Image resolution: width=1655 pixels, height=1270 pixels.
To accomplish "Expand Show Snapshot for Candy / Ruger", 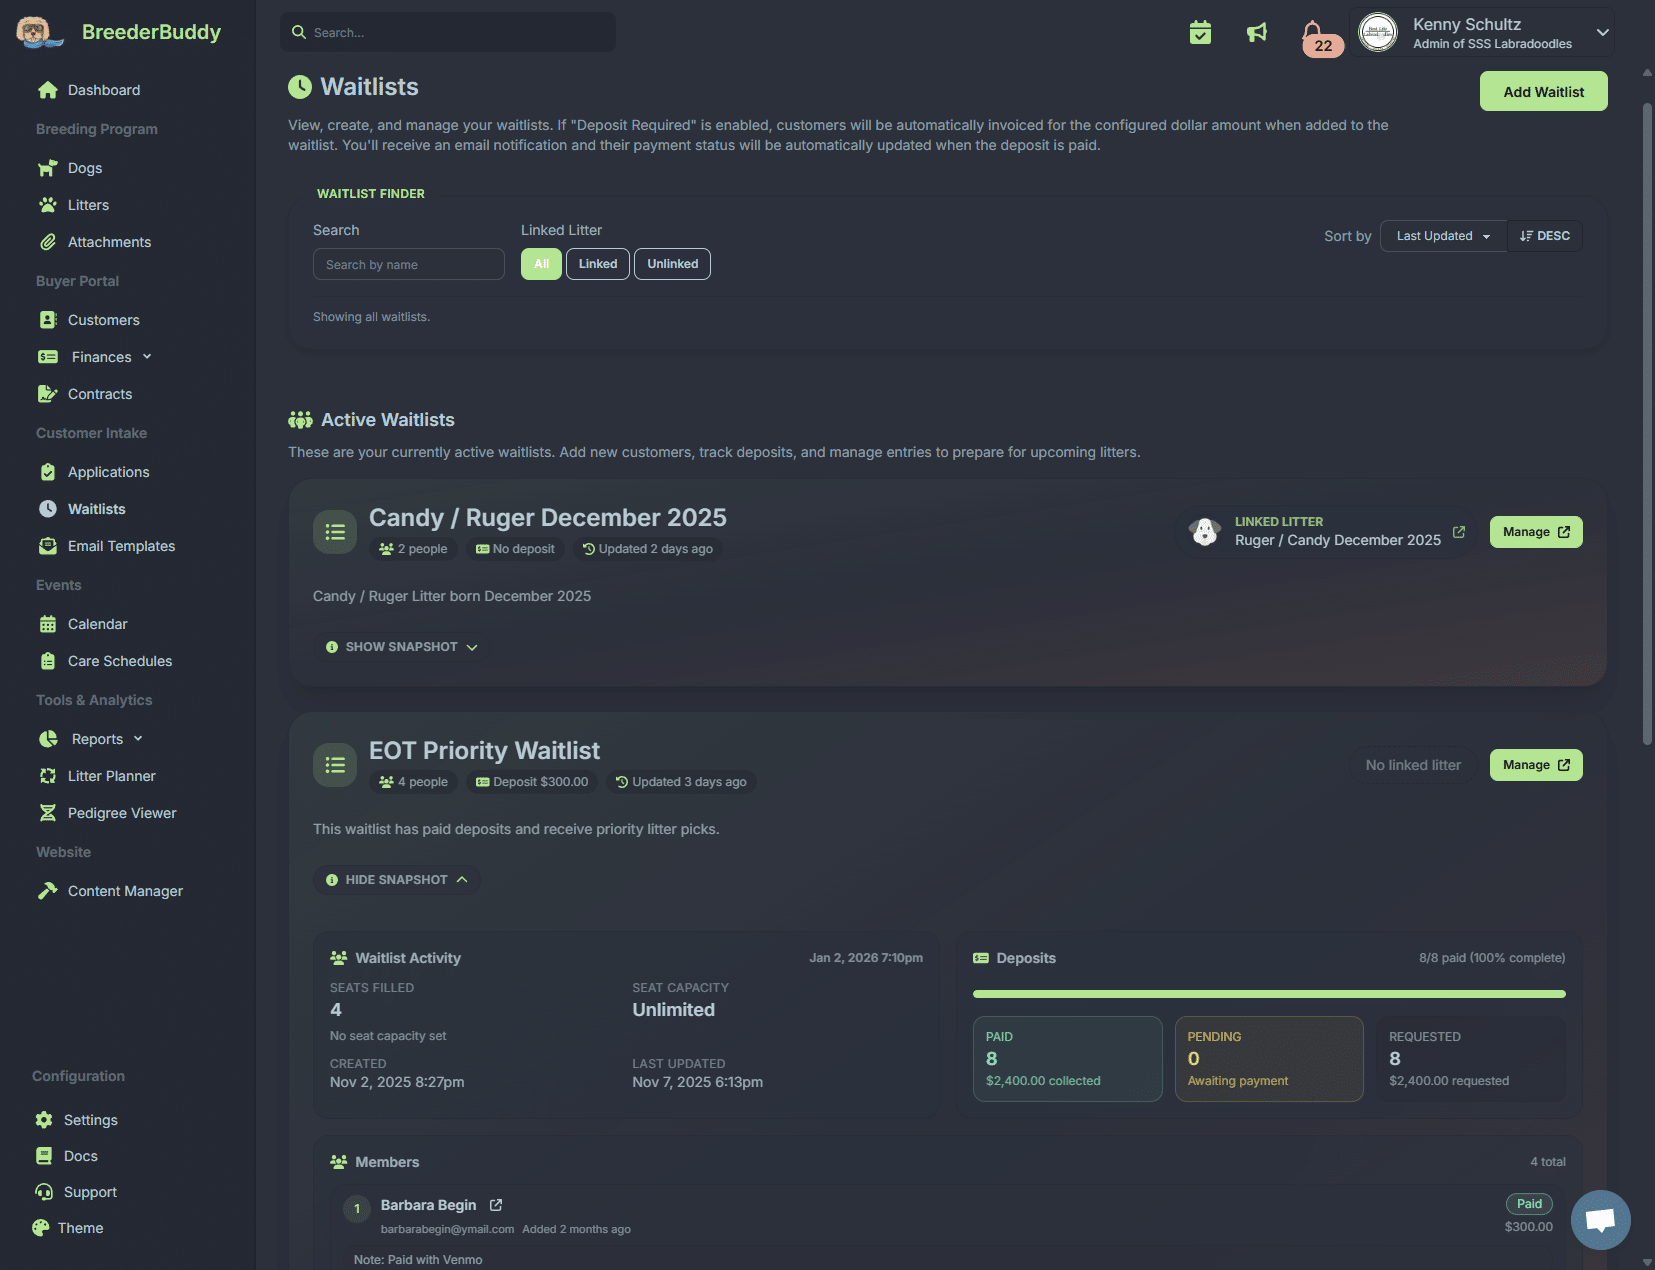I will [401, 647].
